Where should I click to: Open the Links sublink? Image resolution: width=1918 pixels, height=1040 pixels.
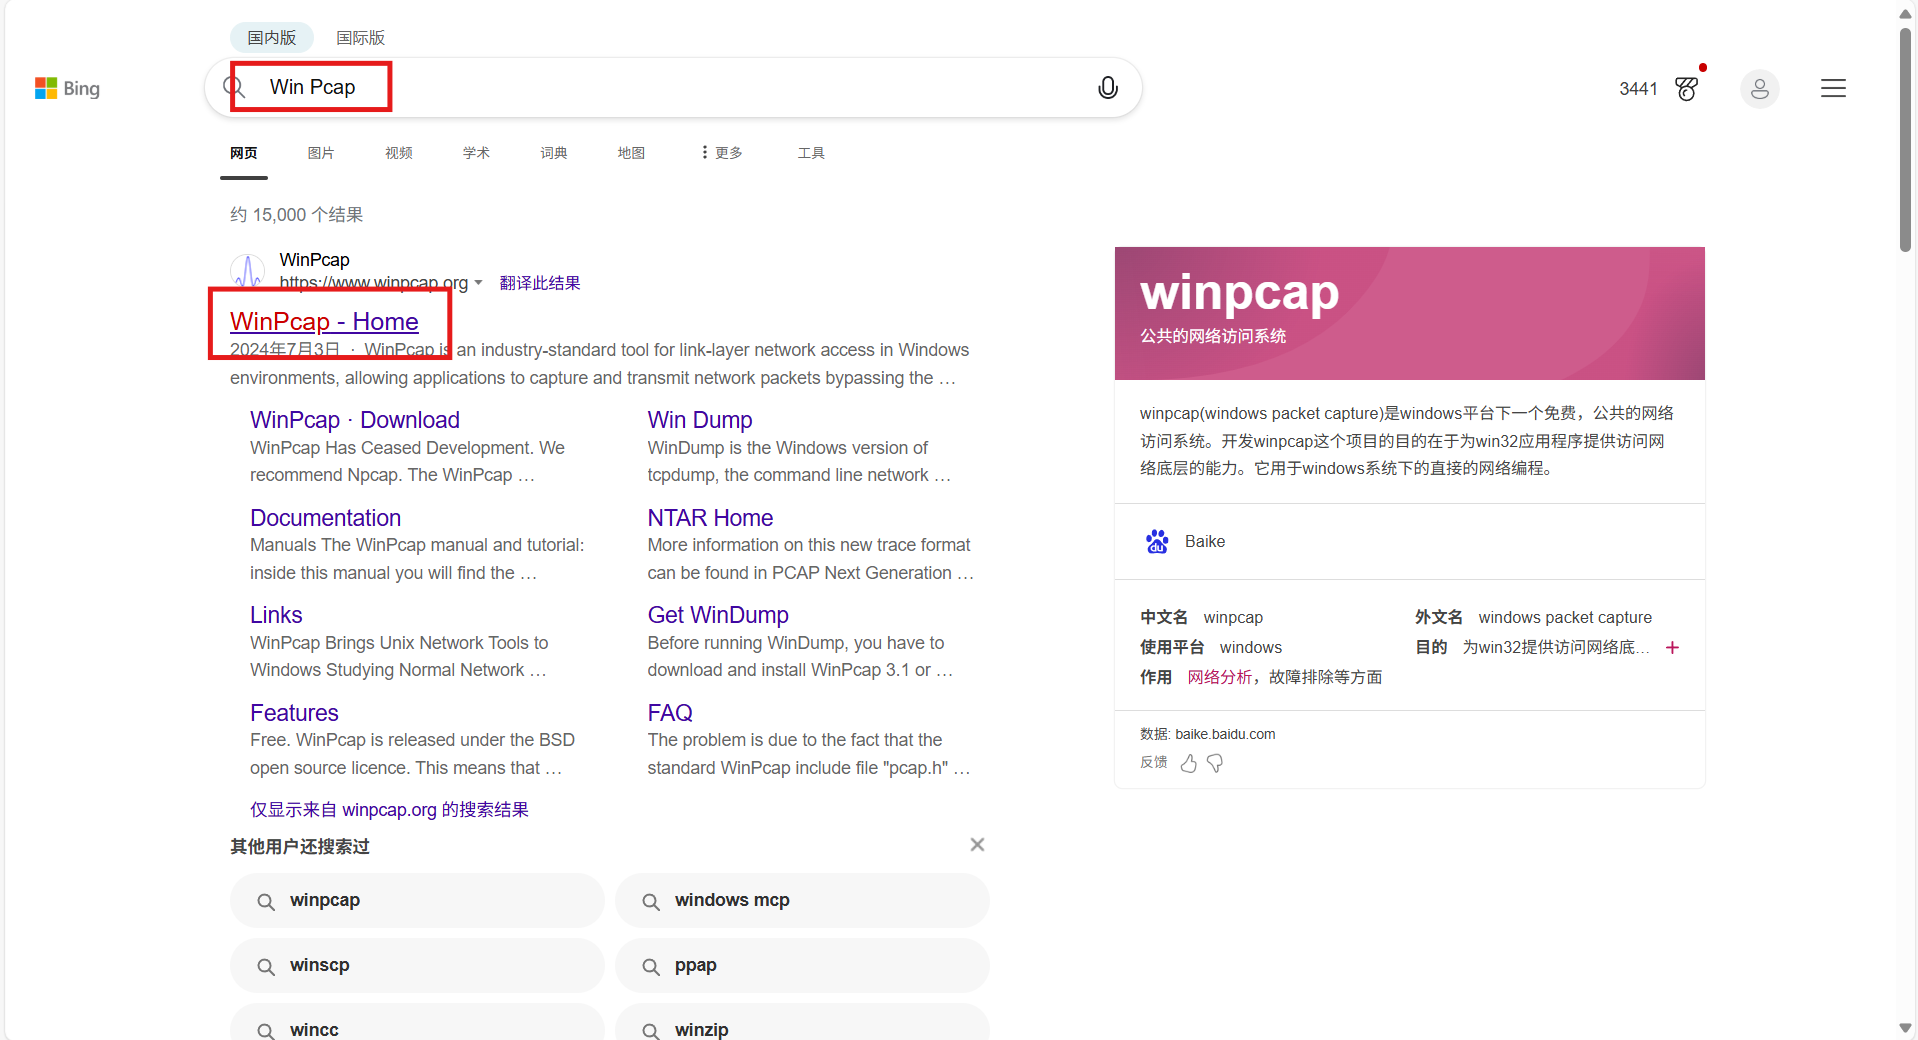click(x=276, y=615)
